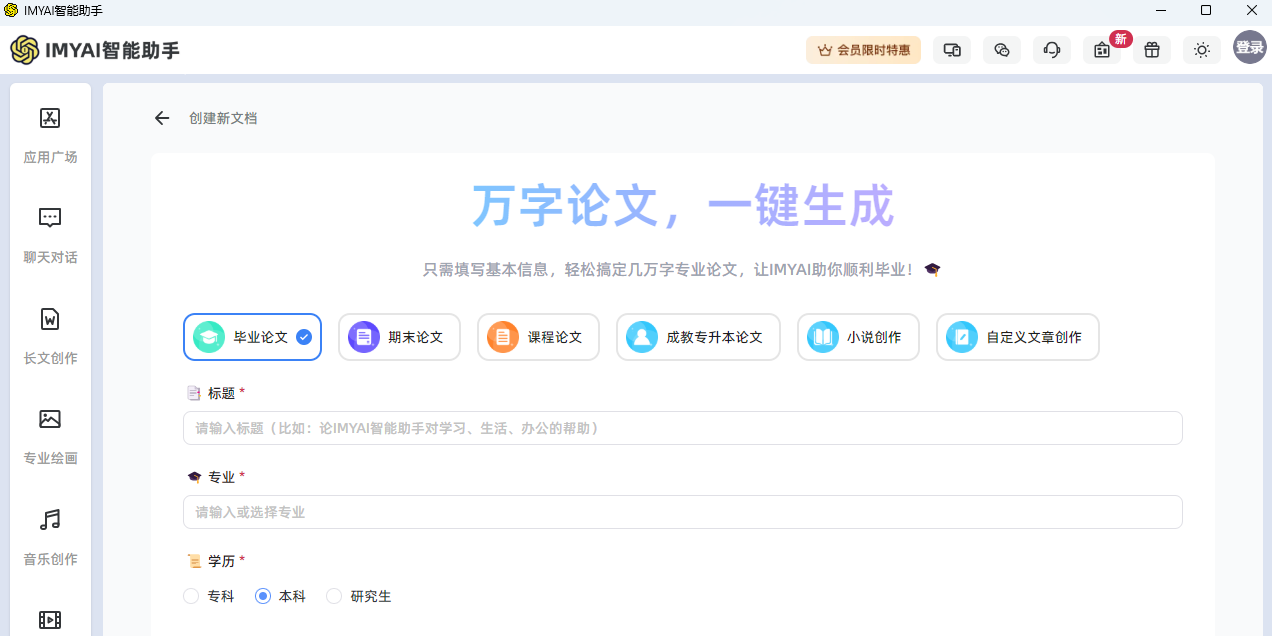Open the 应用广场 app plaza icon
The width and height of the screenshot is (1272, 636).
point(50,118)
